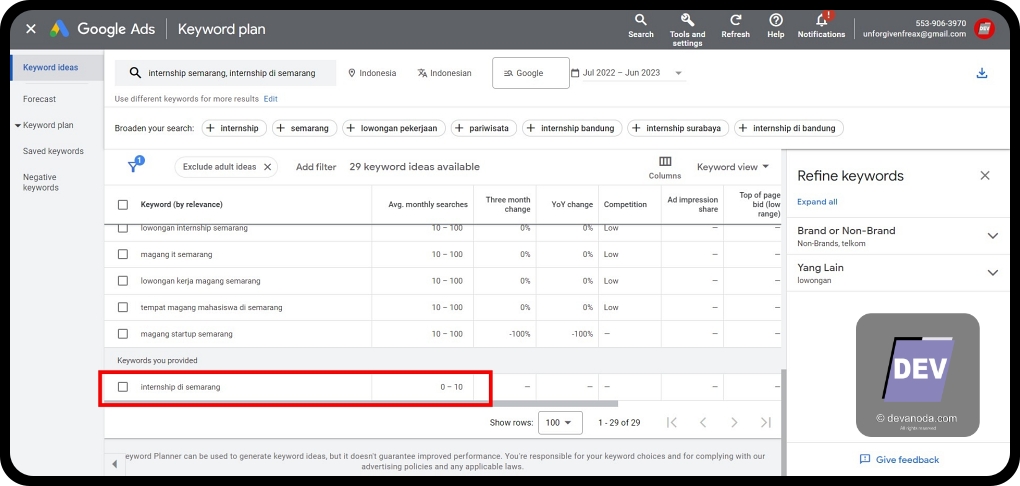Add internship di bandung to broaden search
The width and height of the screenshot is (1020, 486).
[x=789, y=128]
